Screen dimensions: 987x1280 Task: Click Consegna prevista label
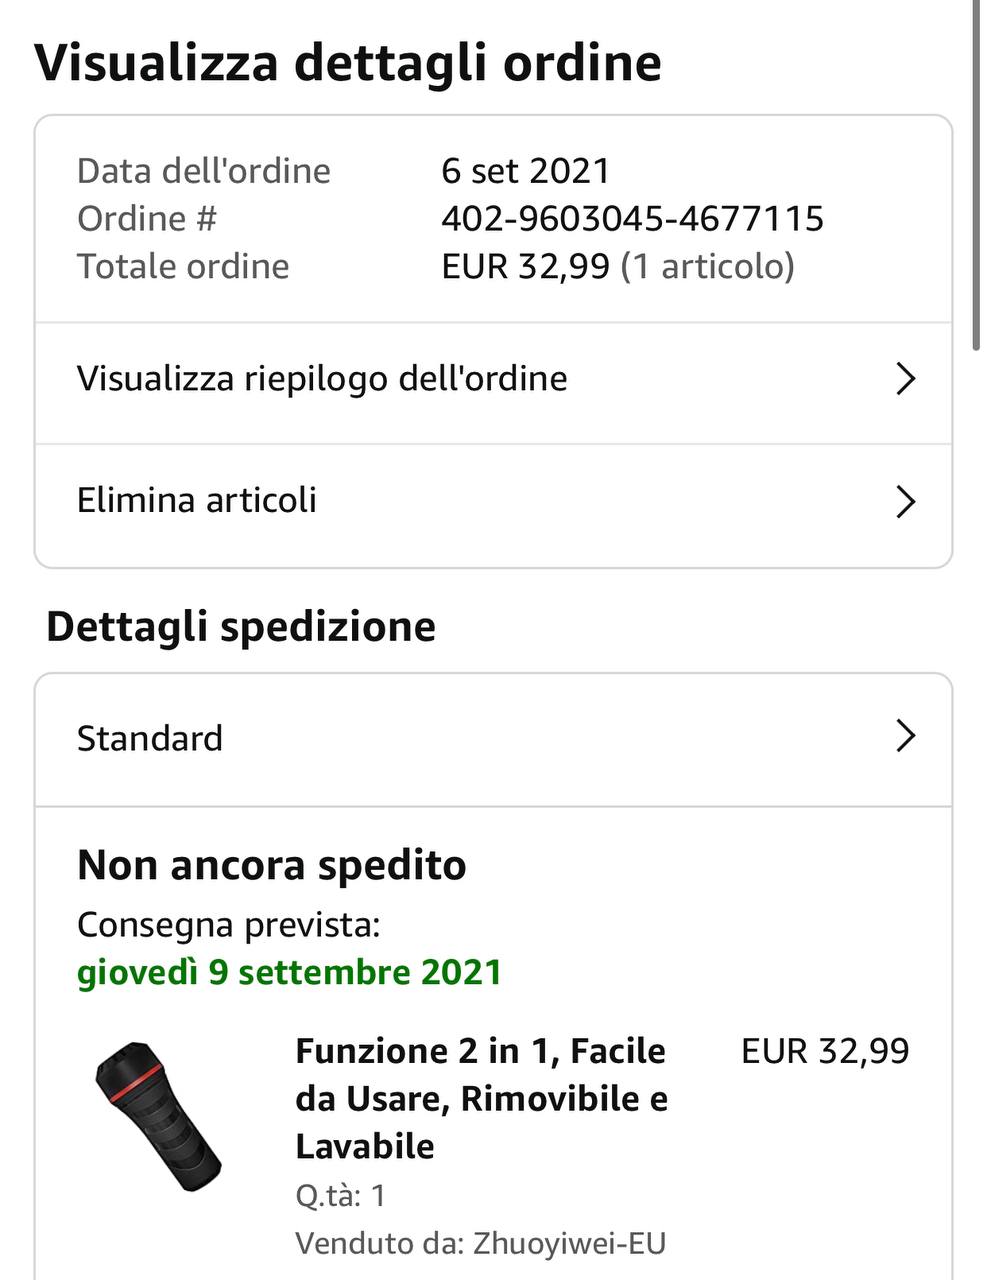(x=229, y=925)
